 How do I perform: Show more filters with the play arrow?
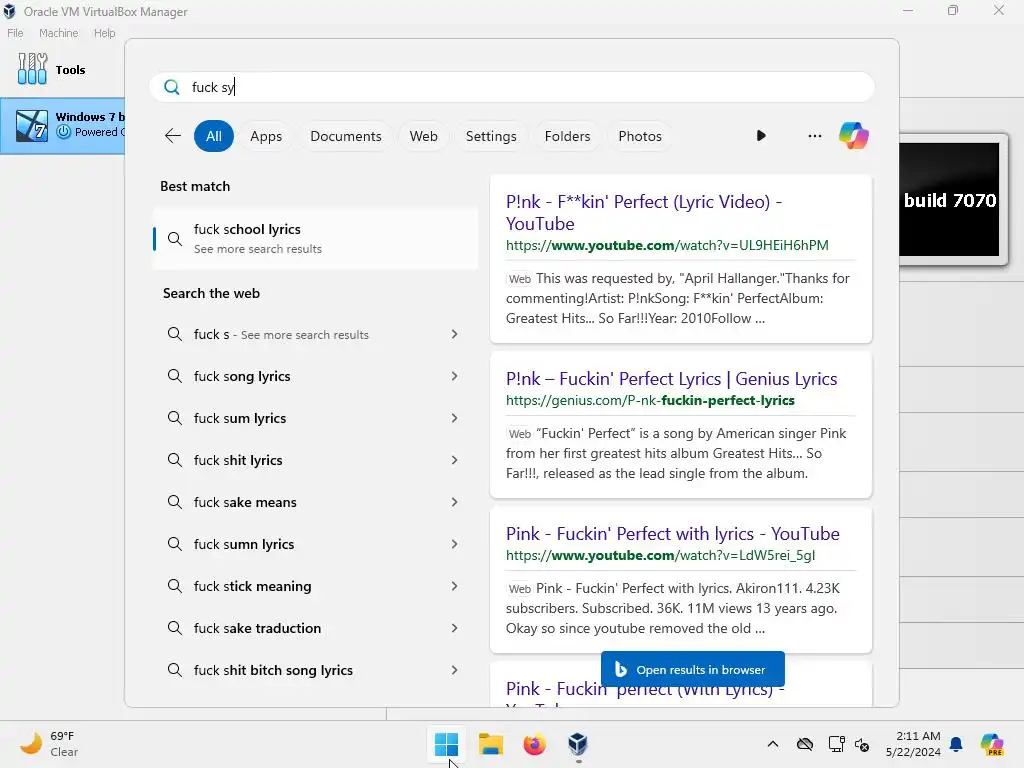tap(761, 136)
